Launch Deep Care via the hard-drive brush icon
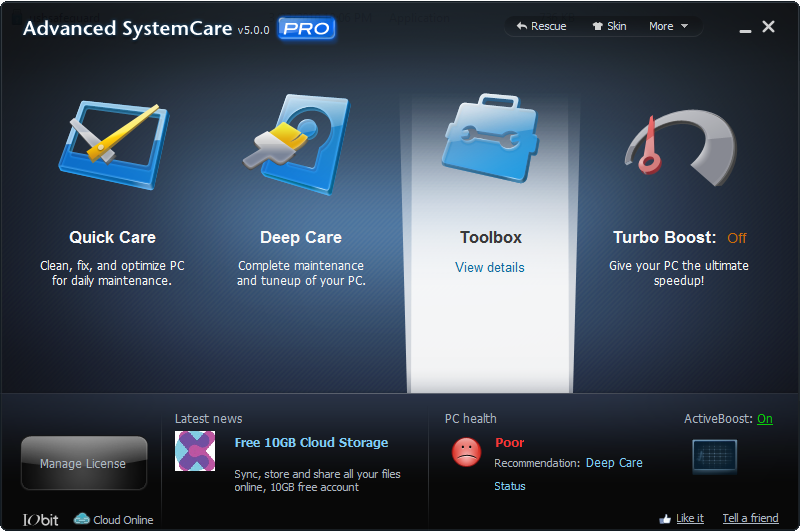The width and height of the screenshot is (800, 531). pyautogui.click(x=296, y=144)
